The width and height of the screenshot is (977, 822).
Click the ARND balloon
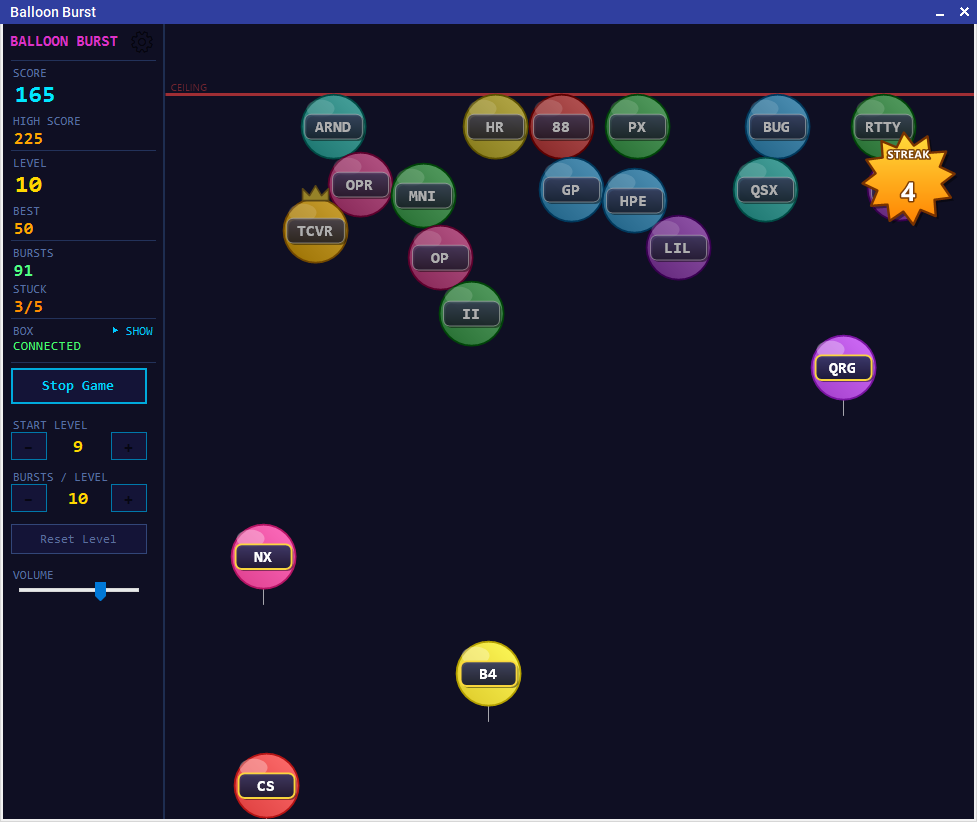click(333, 127)
